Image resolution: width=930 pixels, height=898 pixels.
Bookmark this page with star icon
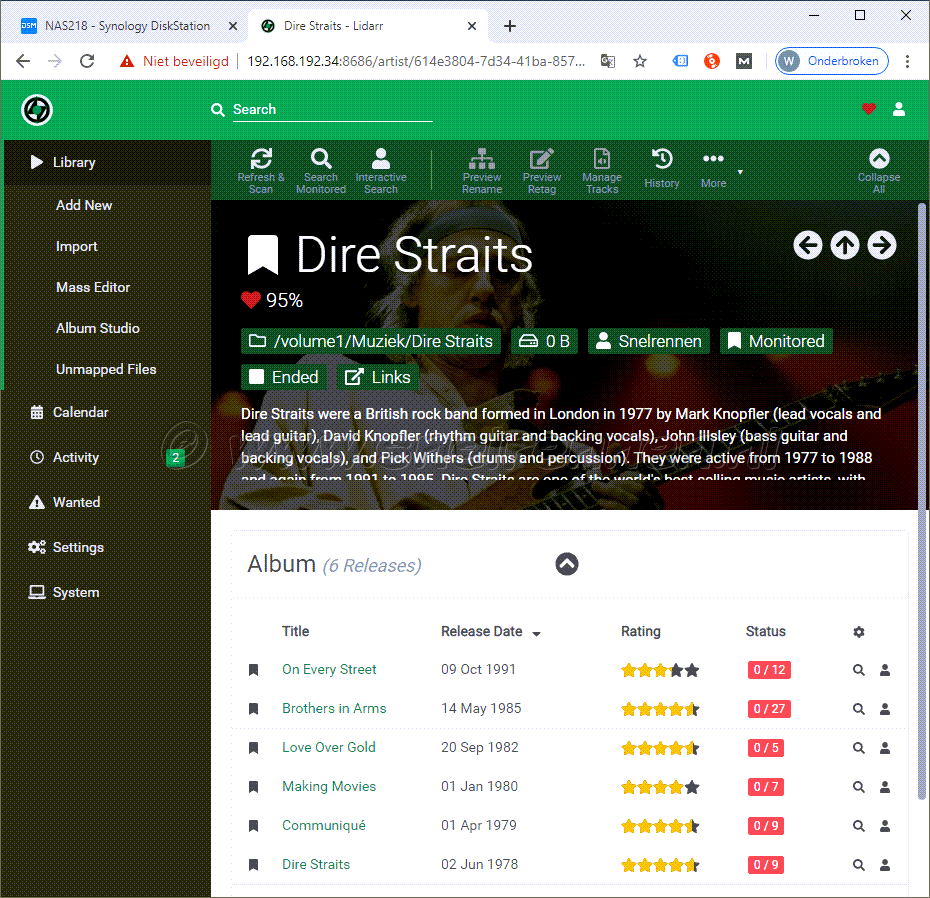click(640, 61)
